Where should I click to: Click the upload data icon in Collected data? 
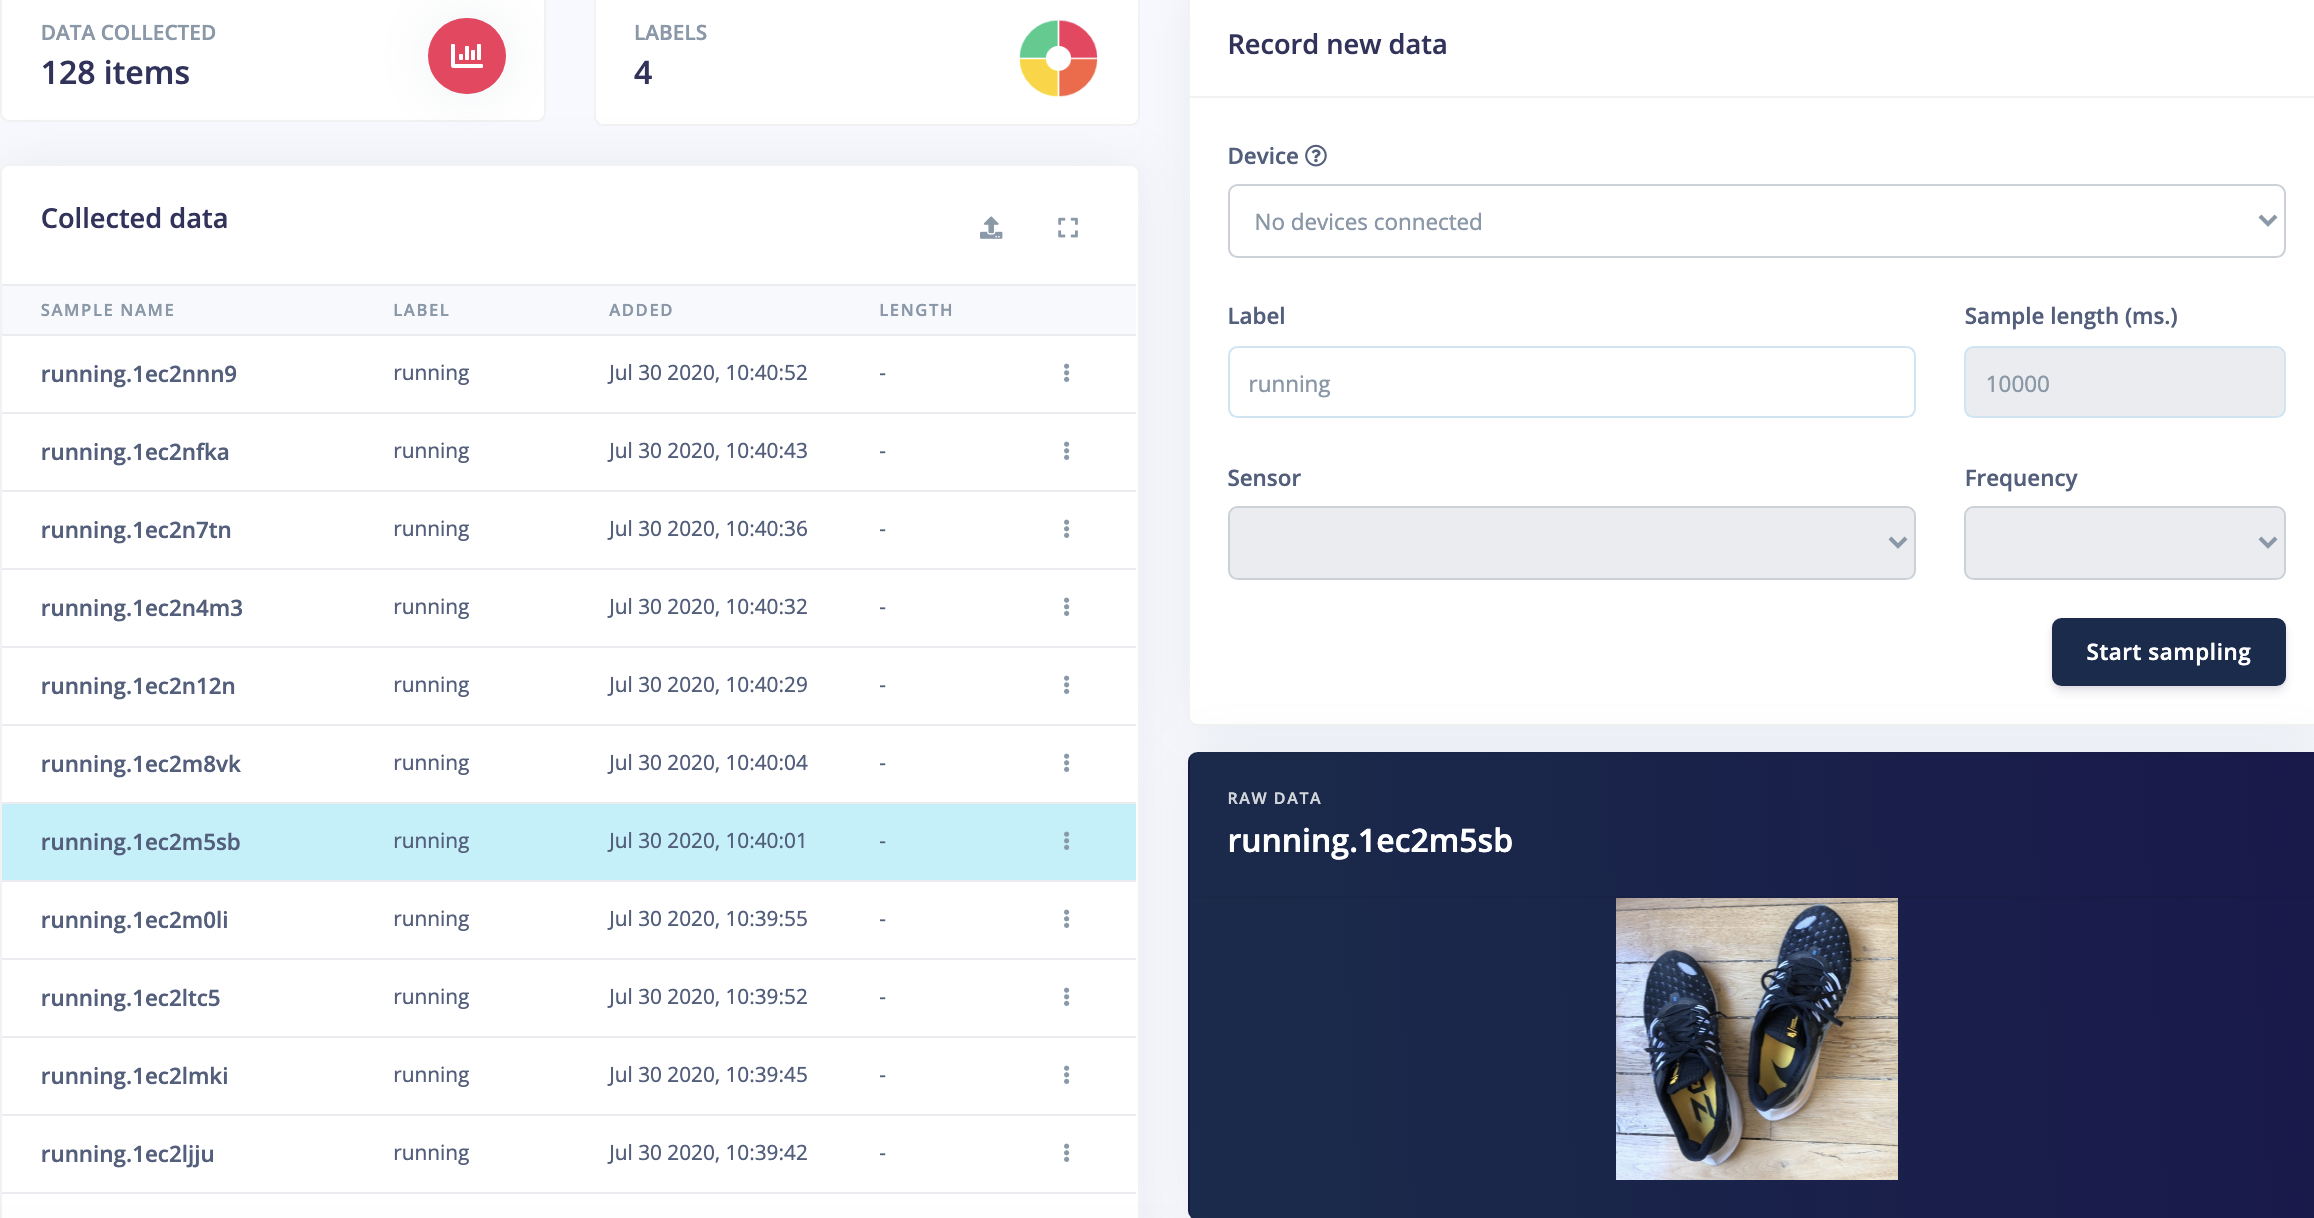pos(990,228)
